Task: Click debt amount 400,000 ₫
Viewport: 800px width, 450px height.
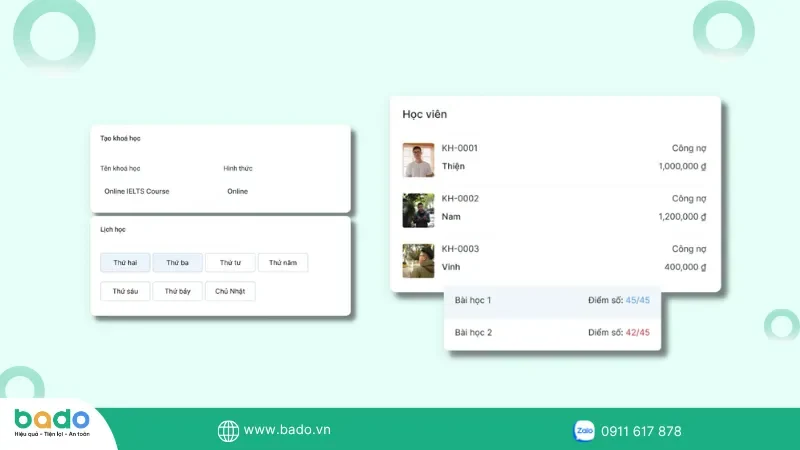Action: 685,267
